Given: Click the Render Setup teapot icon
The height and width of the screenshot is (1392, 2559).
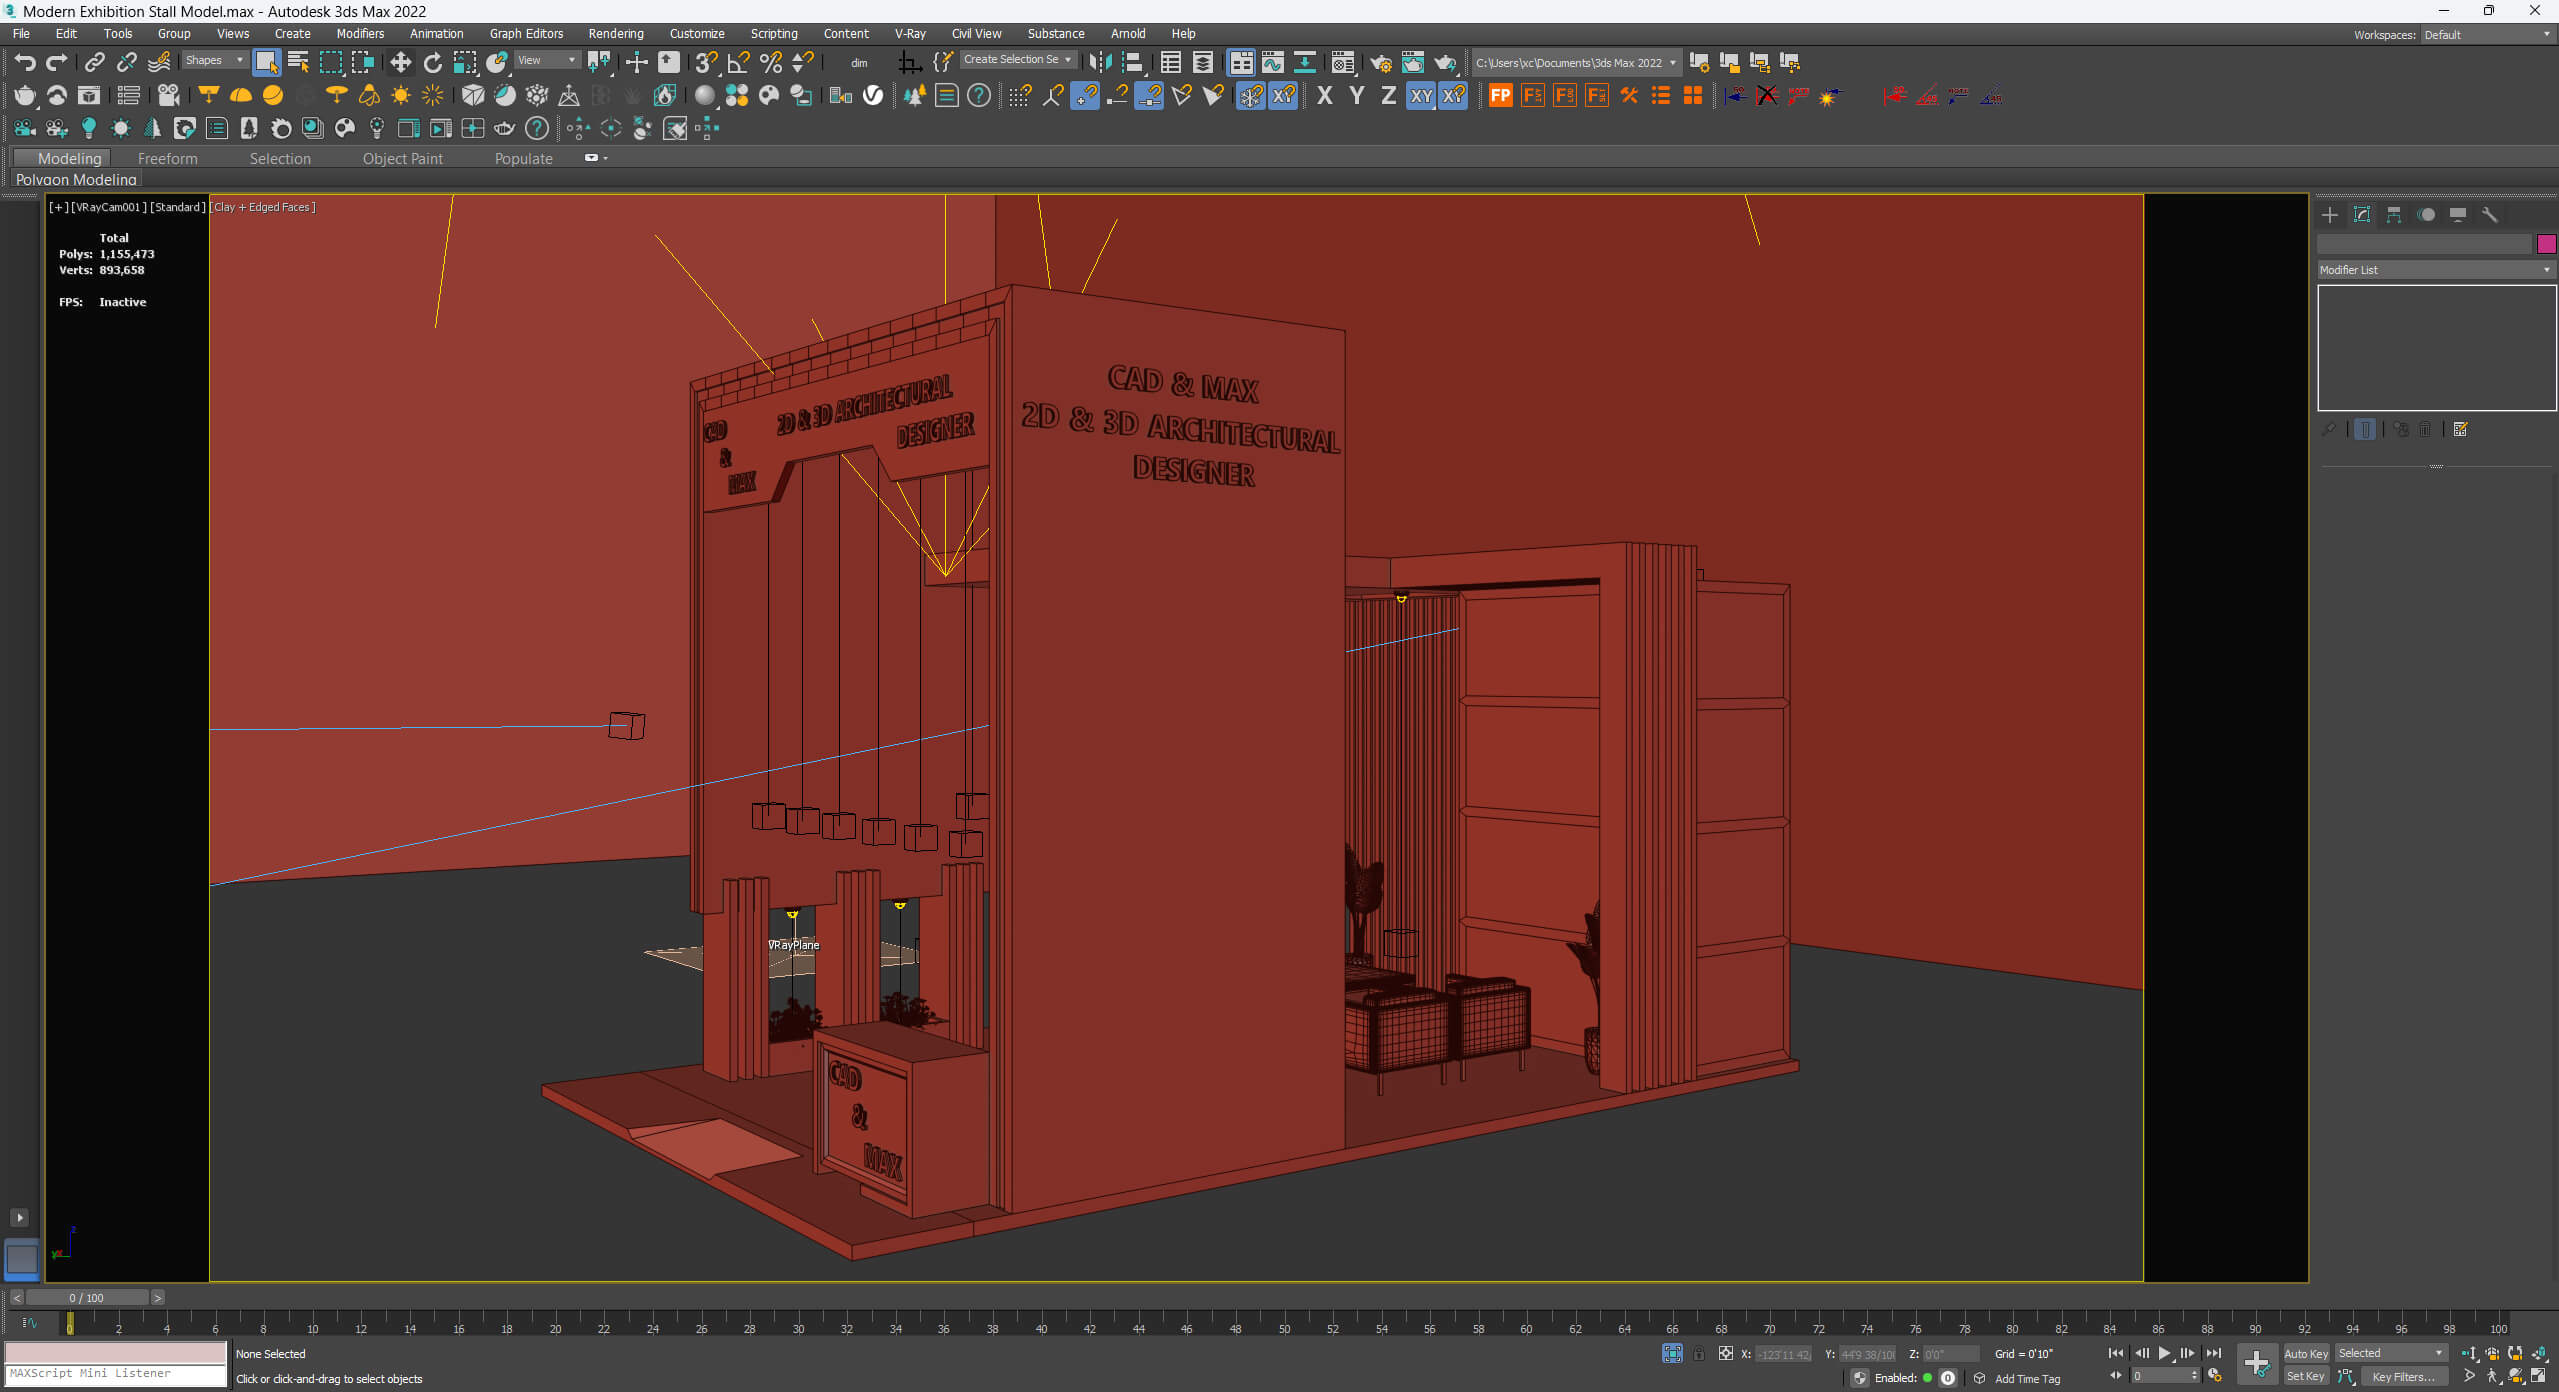Looking at the screenshot, I should pyautogui.click(x=1381, y=62).
